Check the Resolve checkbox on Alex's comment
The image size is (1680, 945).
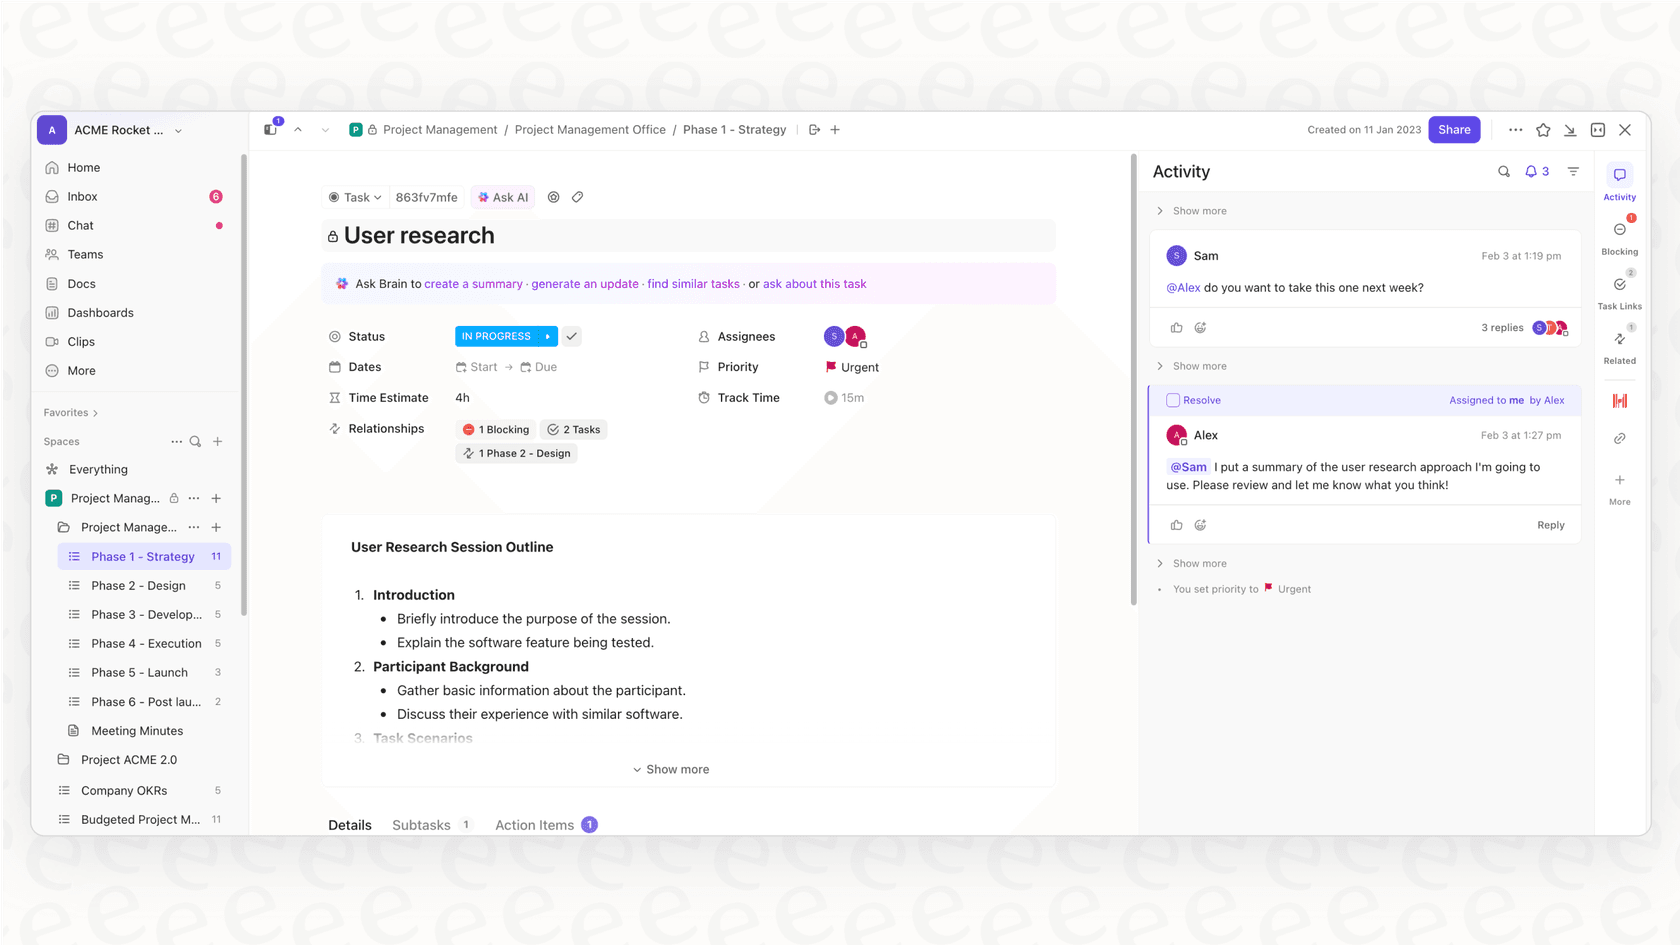click(1172, 400)
